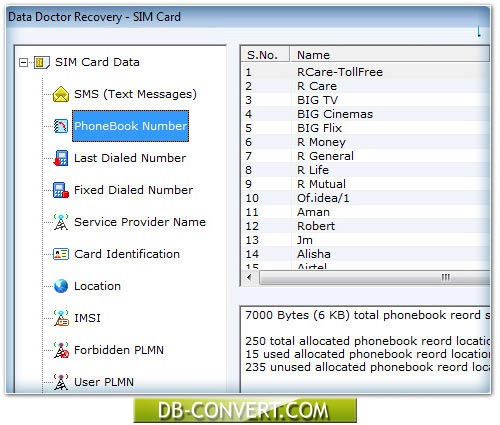The width and height of the screenshot is (500, 425).
Task: Open Card Identification tree item
Action: coord(127,254)
